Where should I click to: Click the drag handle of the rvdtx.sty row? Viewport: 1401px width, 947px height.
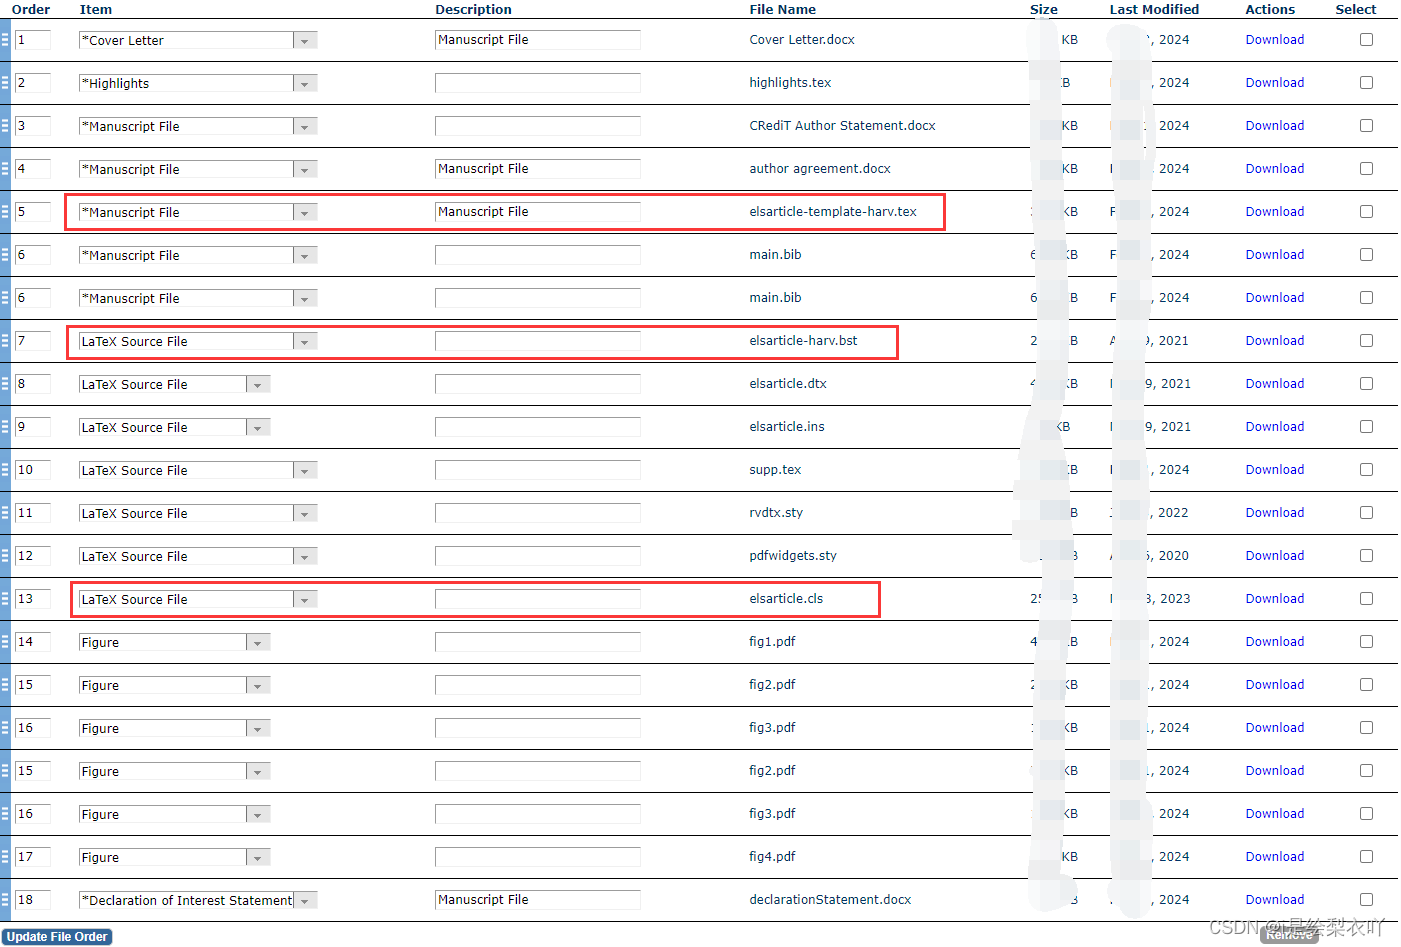[5, 513]
